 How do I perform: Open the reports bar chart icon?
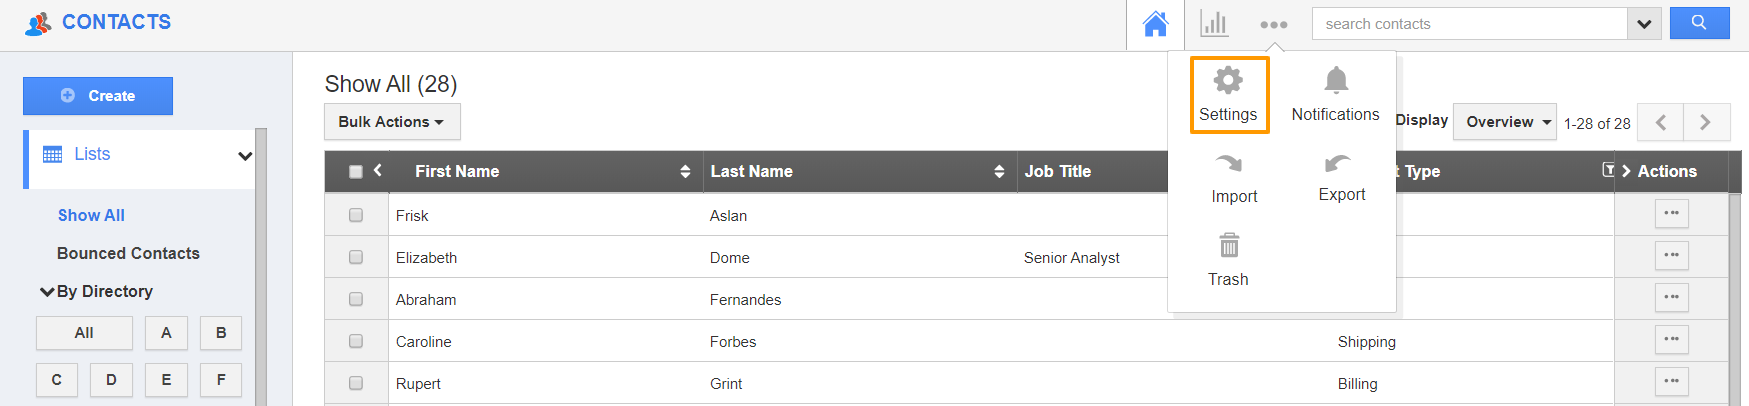click(1214, 24)
